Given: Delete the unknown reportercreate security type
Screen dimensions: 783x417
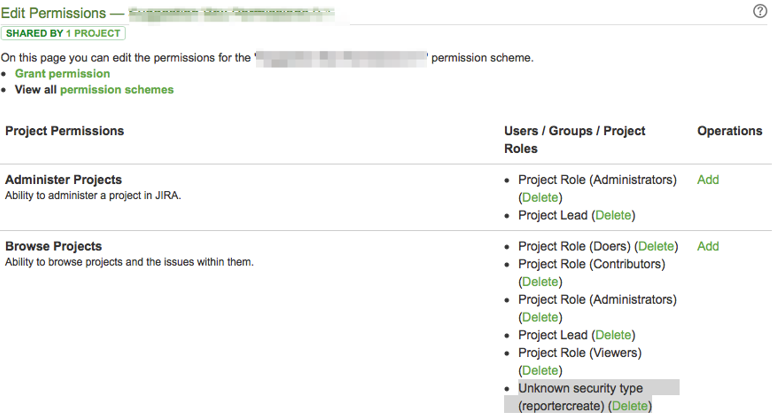Looking at the screenshot, I should [629, 406].
